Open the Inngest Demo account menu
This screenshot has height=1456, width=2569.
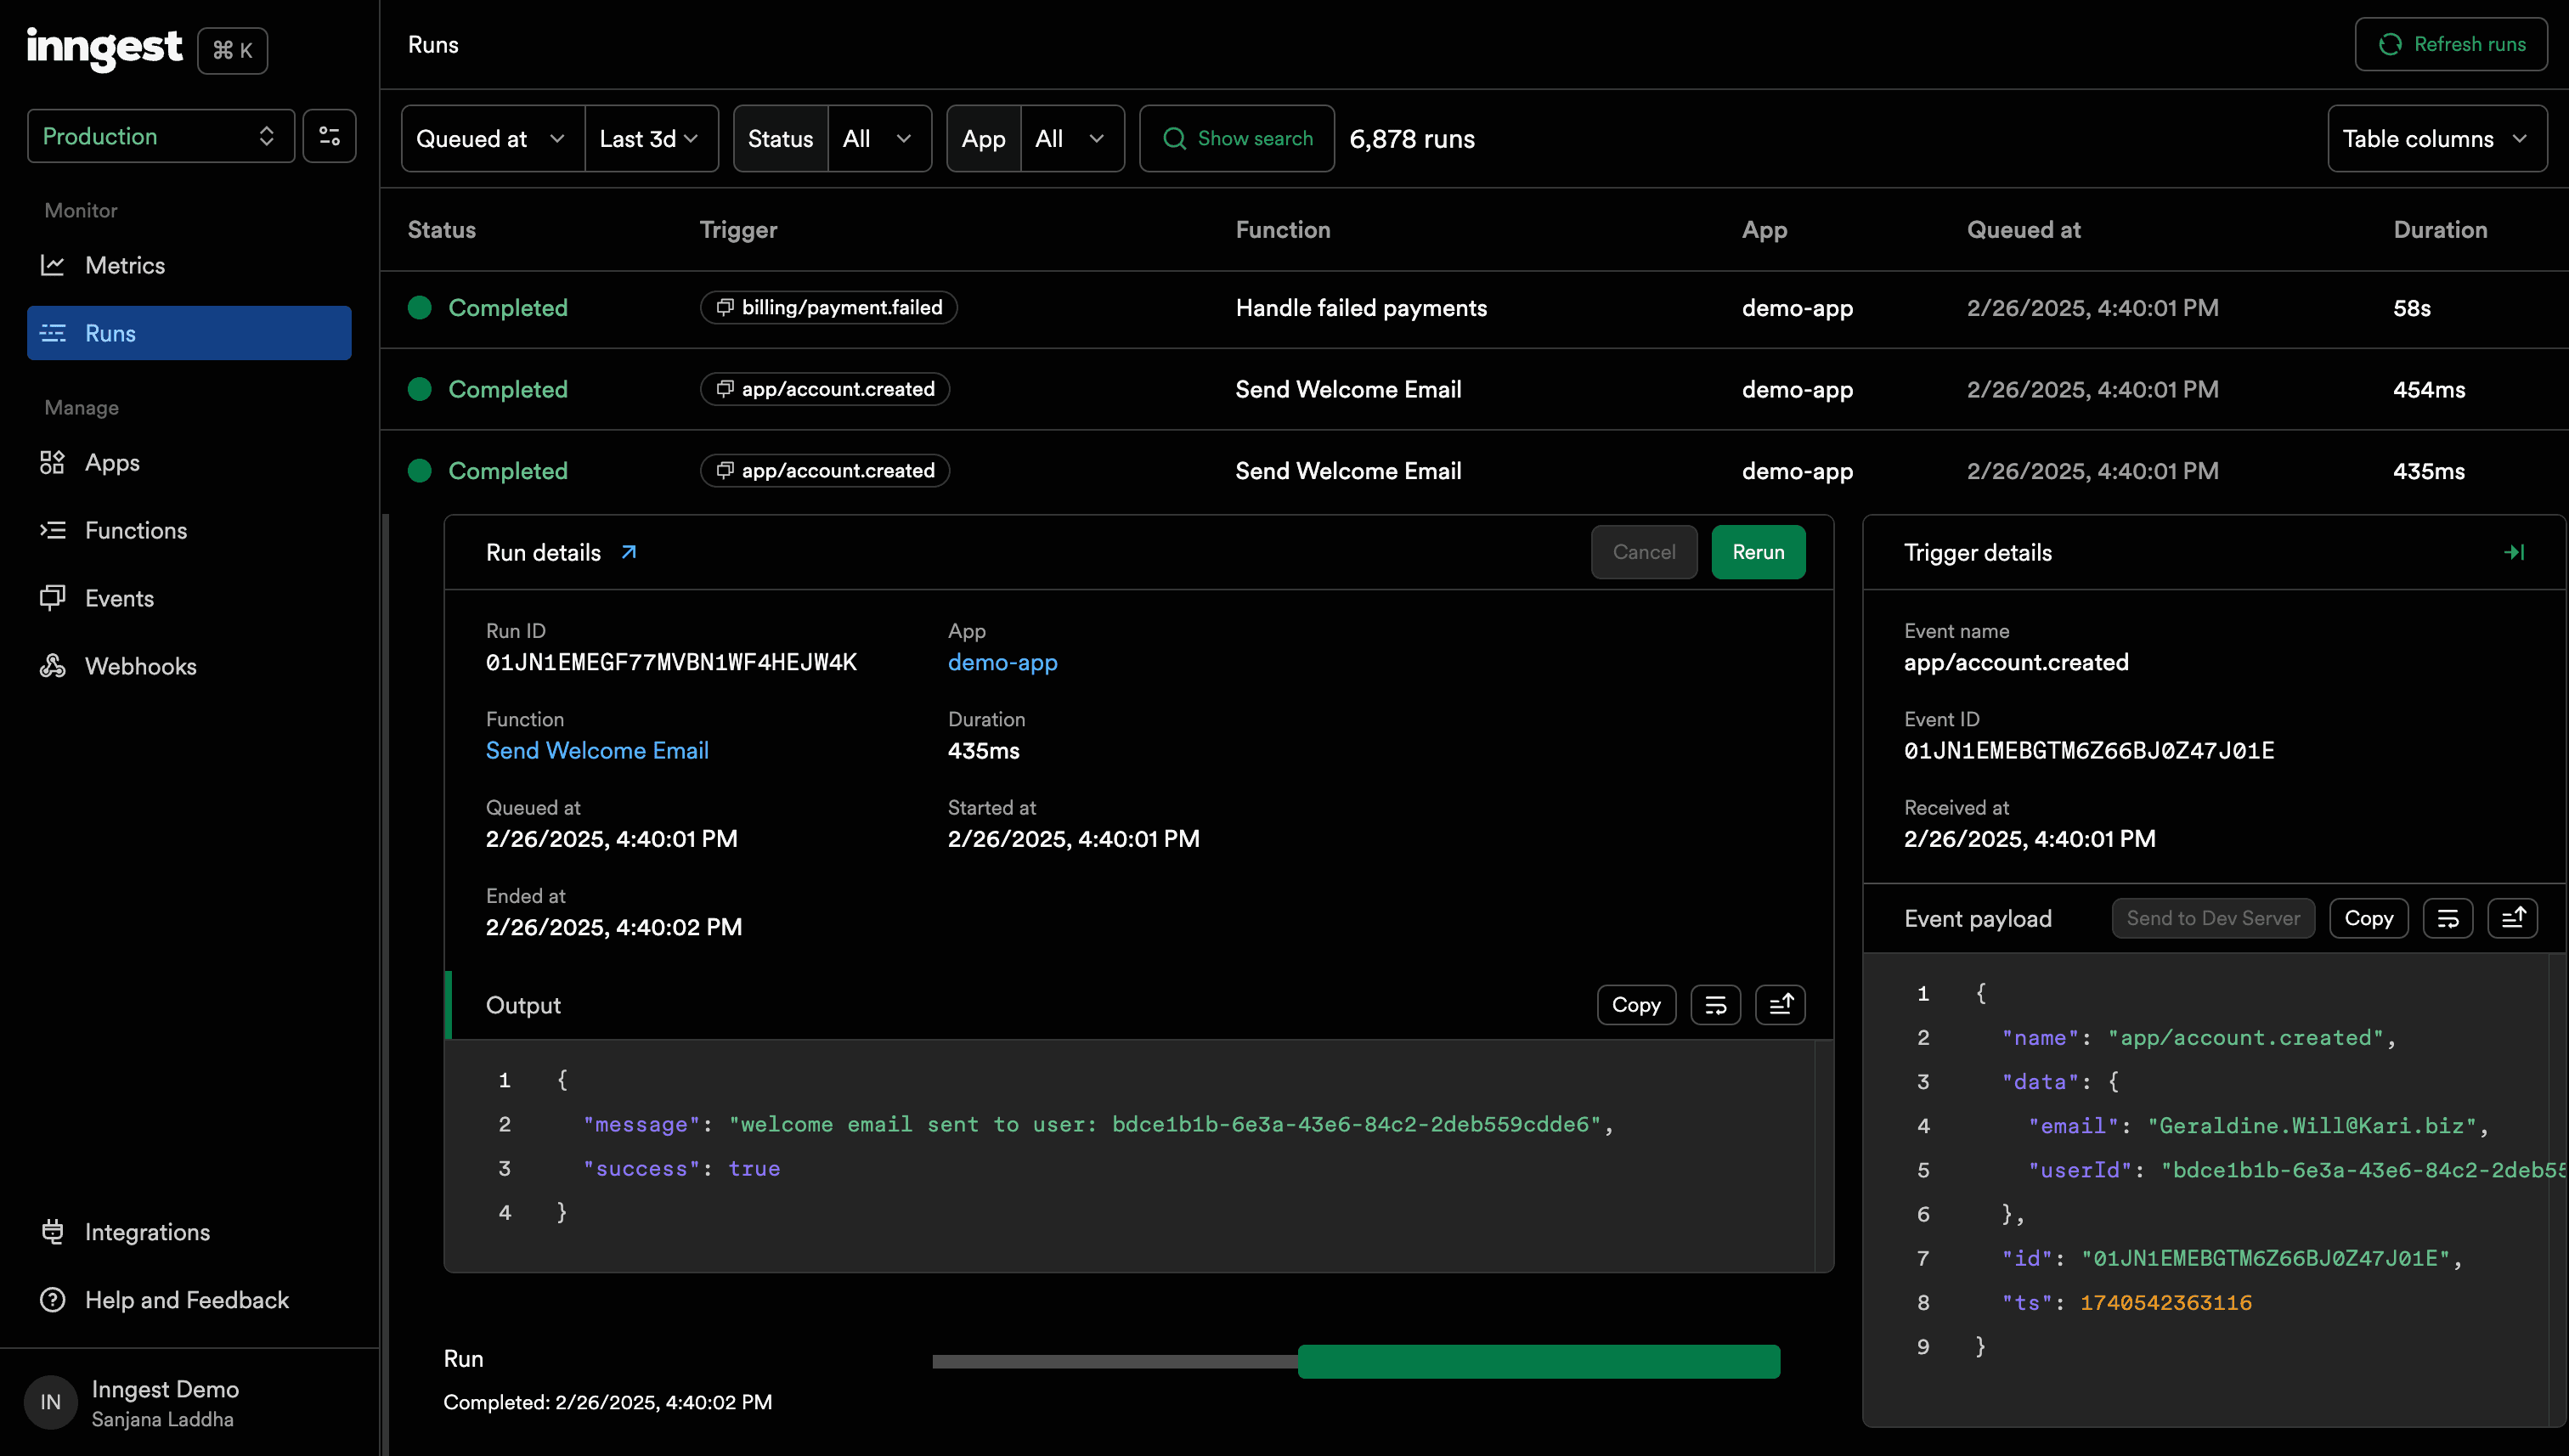[x=189, y=1402]
